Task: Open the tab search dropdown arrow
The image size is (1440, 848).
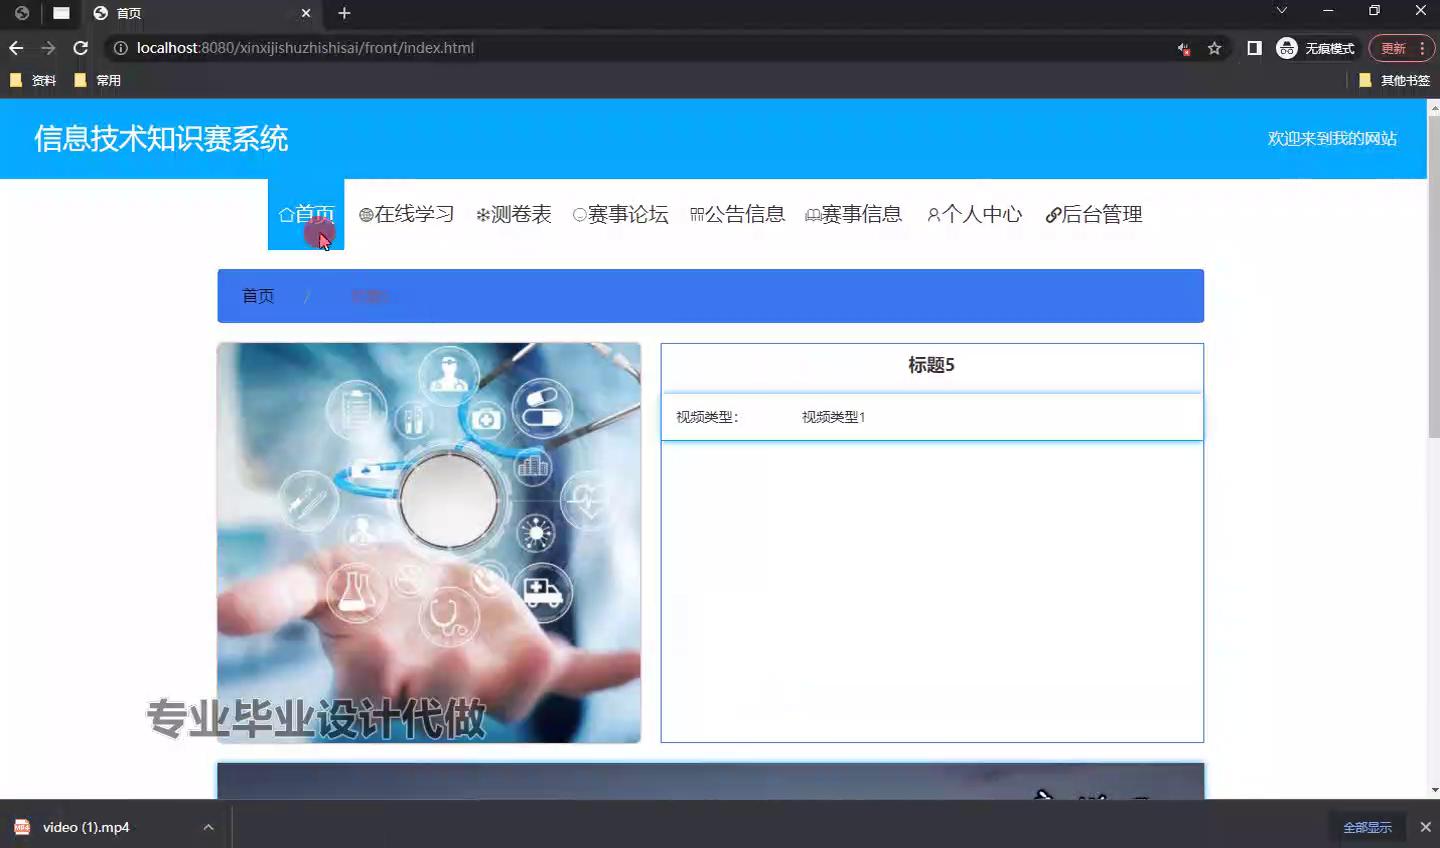Action: pyautogui.click(x=1281, y=11)
